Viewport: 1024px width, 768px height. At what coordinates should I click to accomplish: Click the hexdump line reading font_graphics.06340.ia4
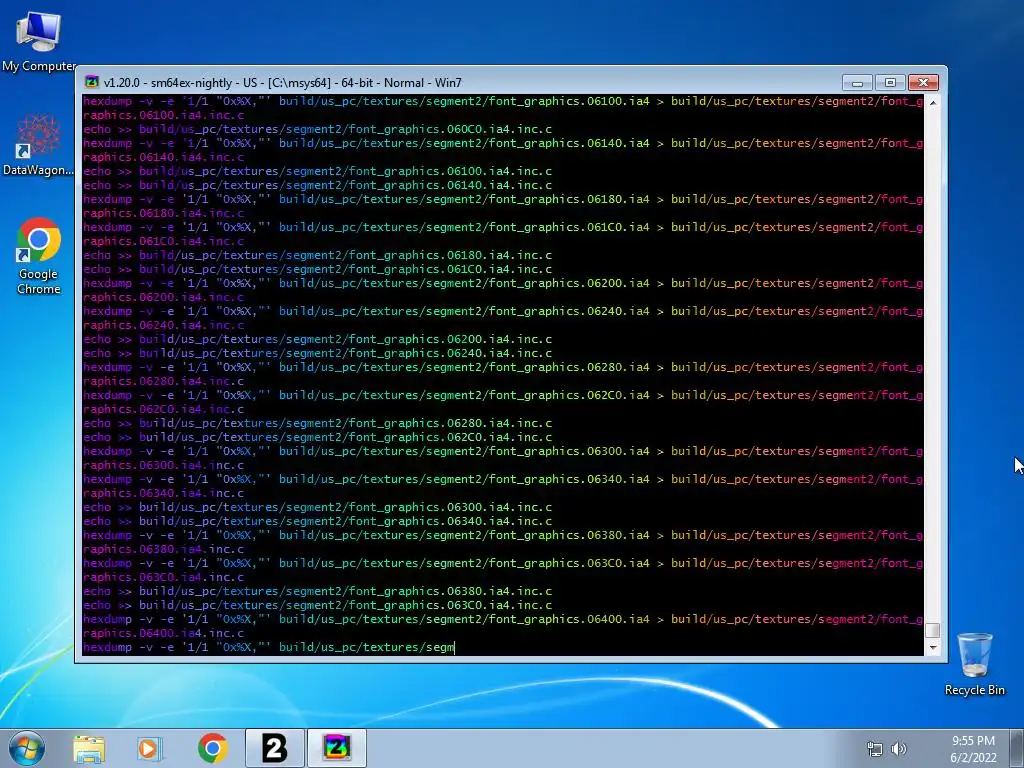click(503, 479)
